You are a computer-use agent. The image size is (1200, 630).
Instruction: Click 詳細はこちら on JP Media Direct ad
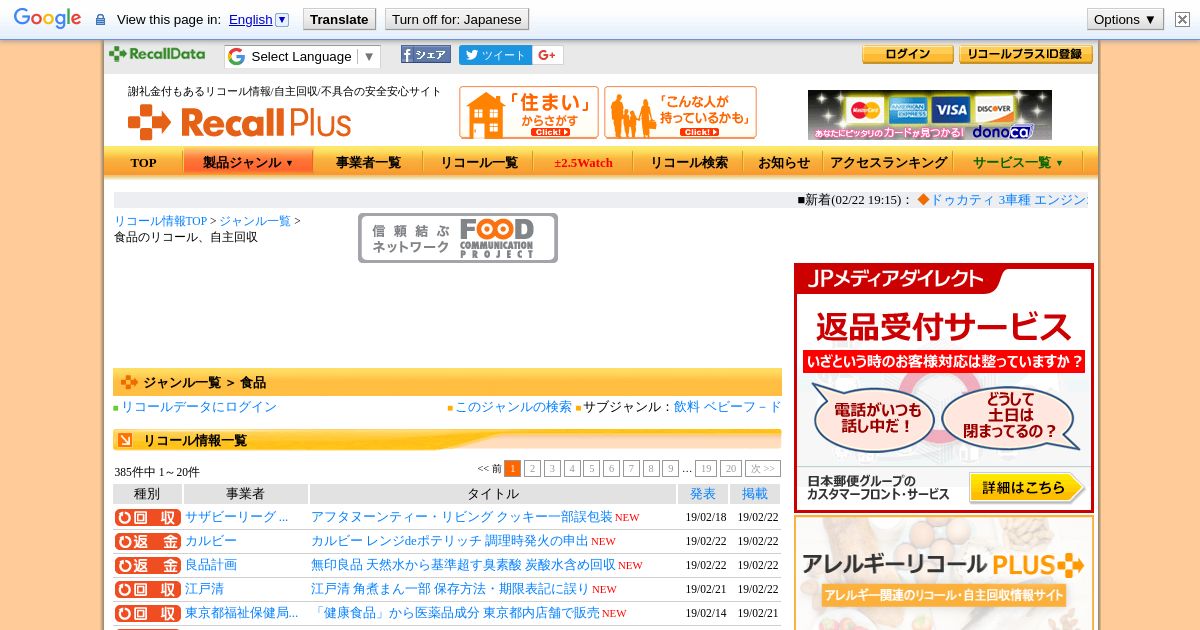pos(1026,488)
